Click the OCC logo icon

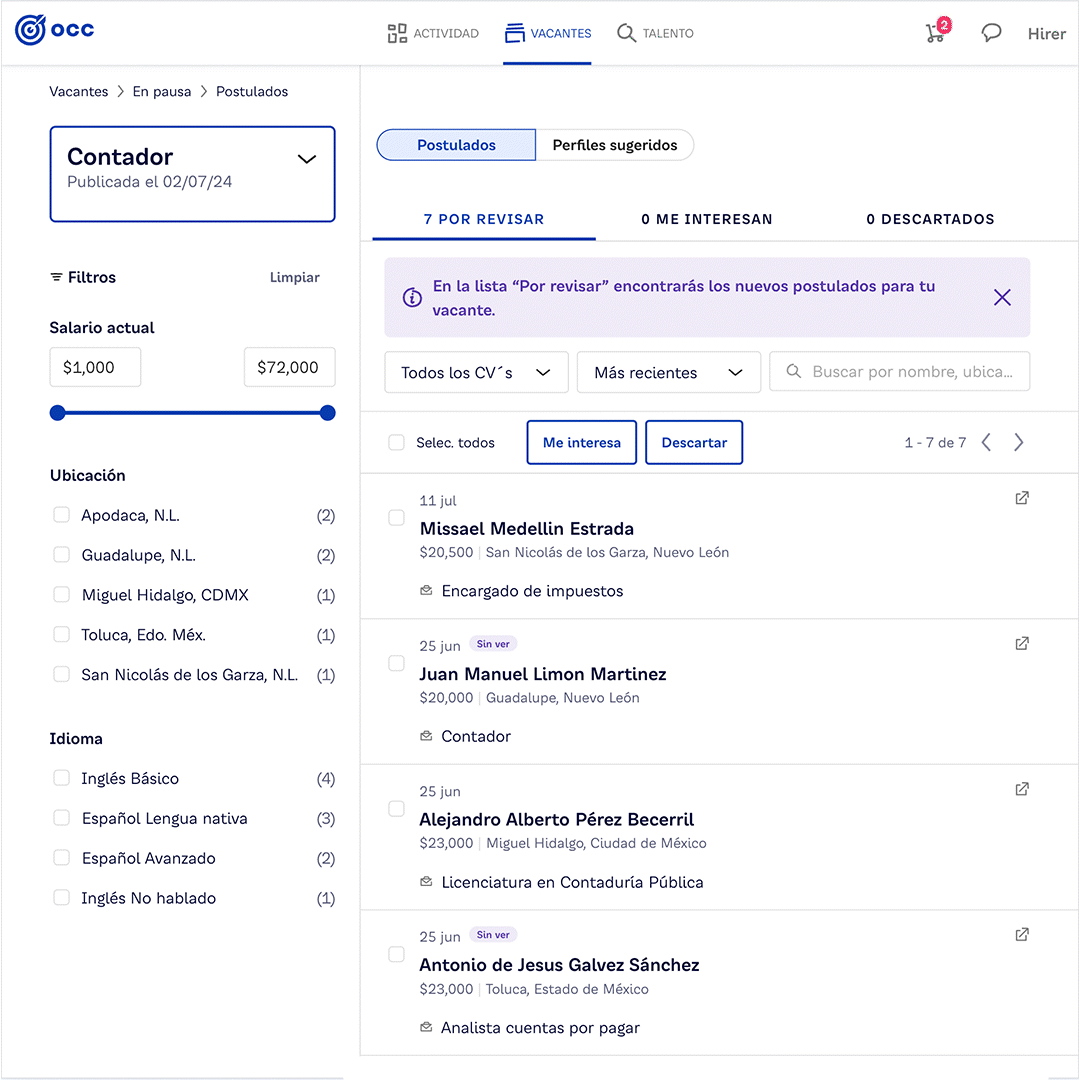click(x=31, y=30)
